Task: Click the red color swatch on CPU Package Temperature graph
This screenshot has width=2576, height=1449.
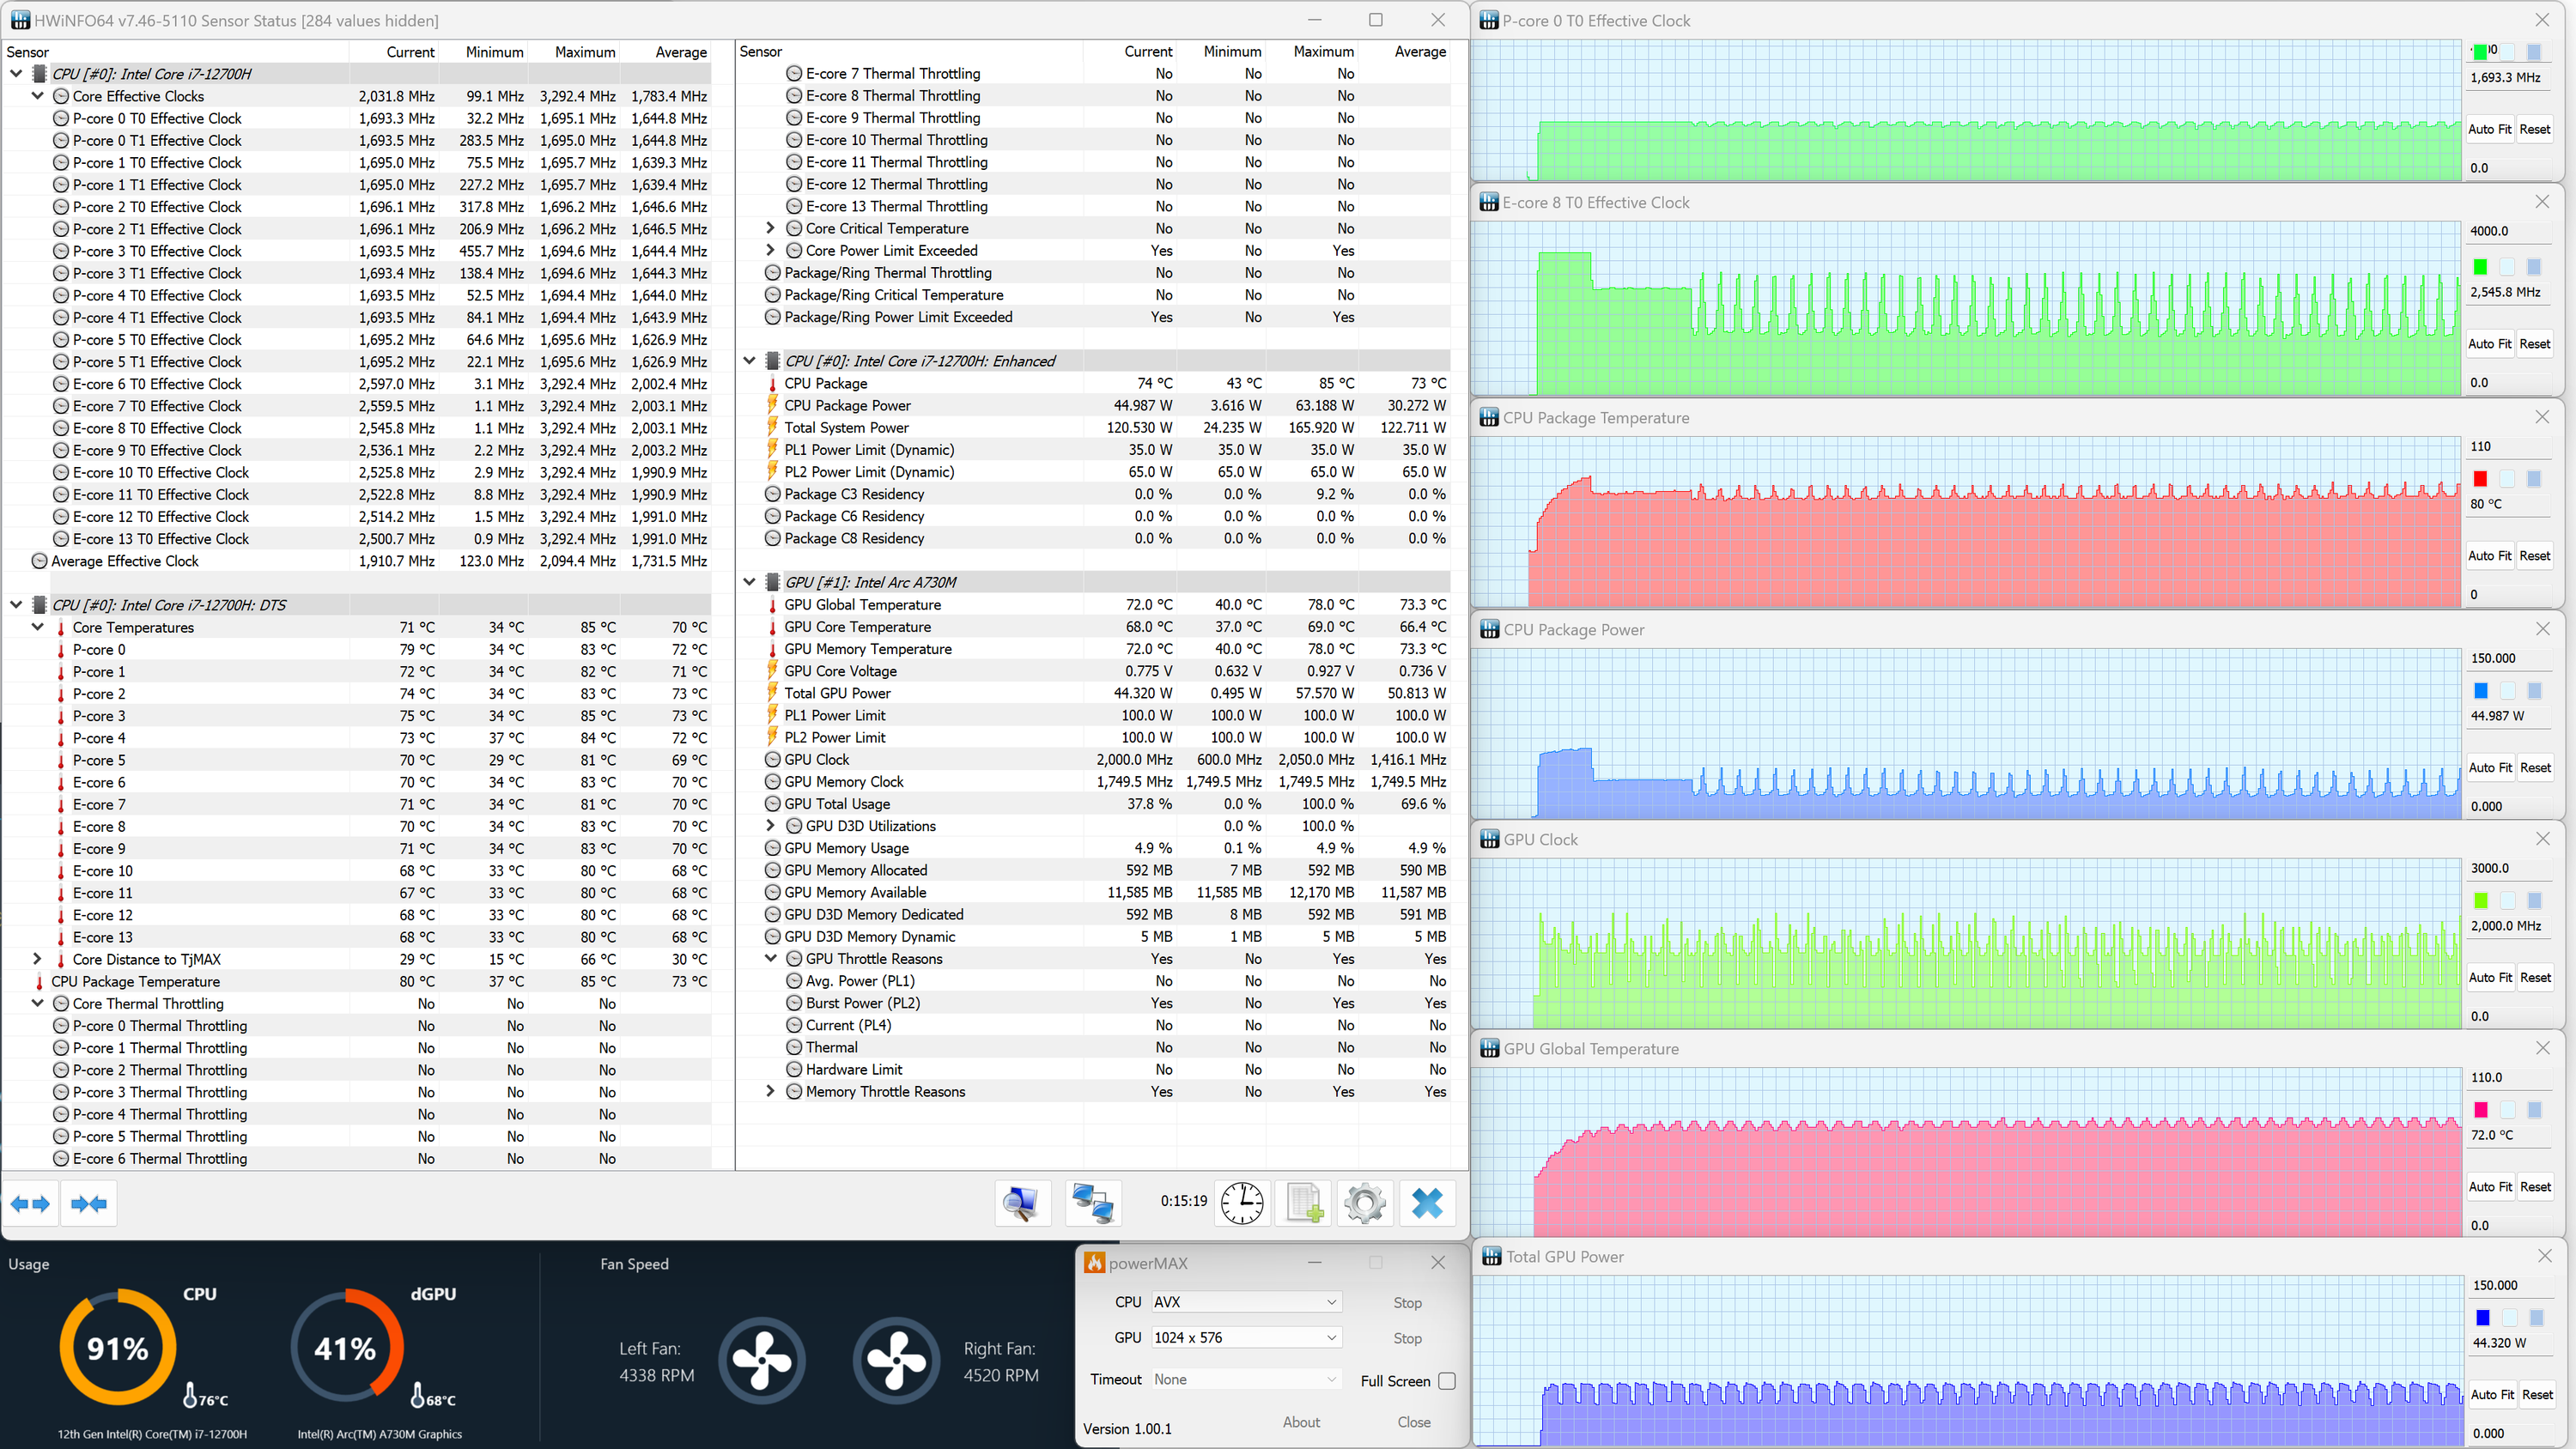Action: [x=2480, y=479]
